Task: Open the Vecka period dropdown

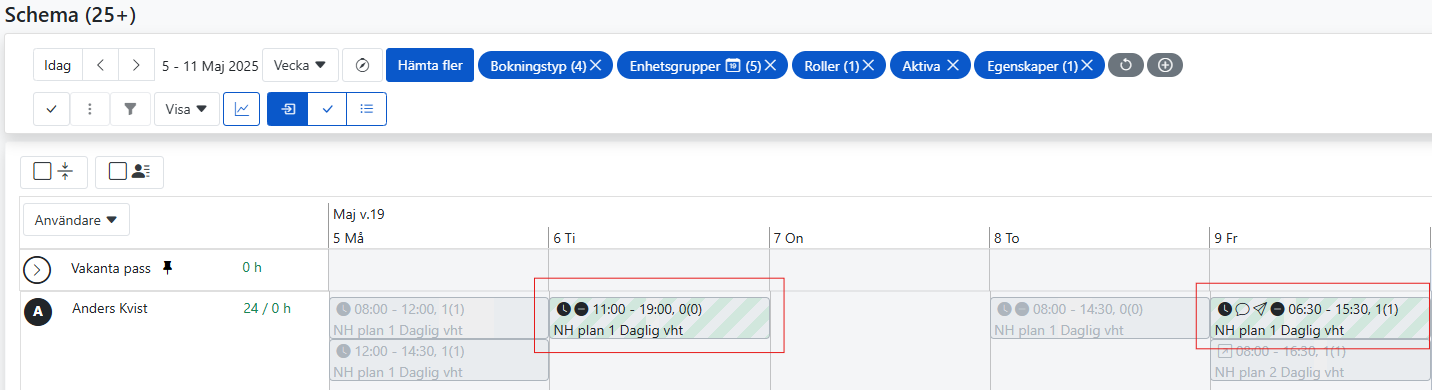Action: (300, 65)
